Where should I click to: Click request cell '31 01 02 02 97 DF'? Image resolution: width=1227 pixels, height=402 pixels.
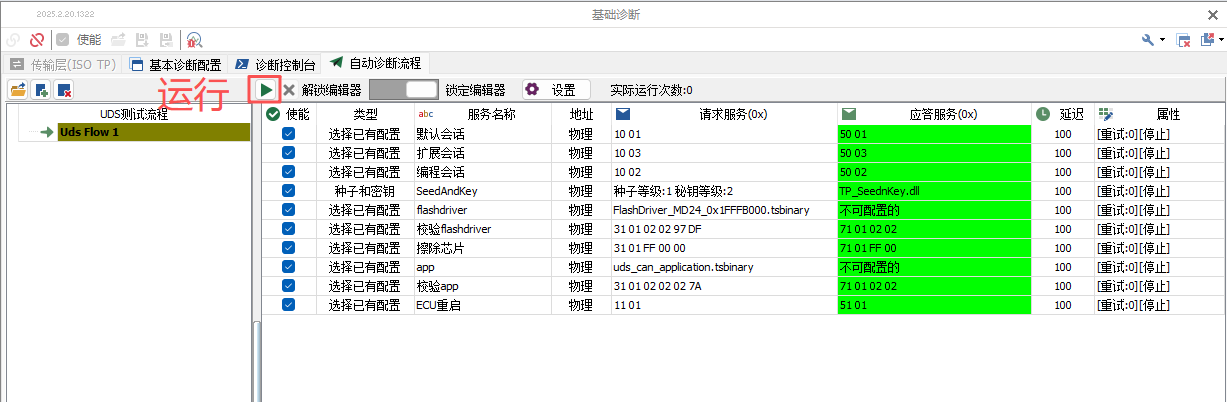point(724,229)
